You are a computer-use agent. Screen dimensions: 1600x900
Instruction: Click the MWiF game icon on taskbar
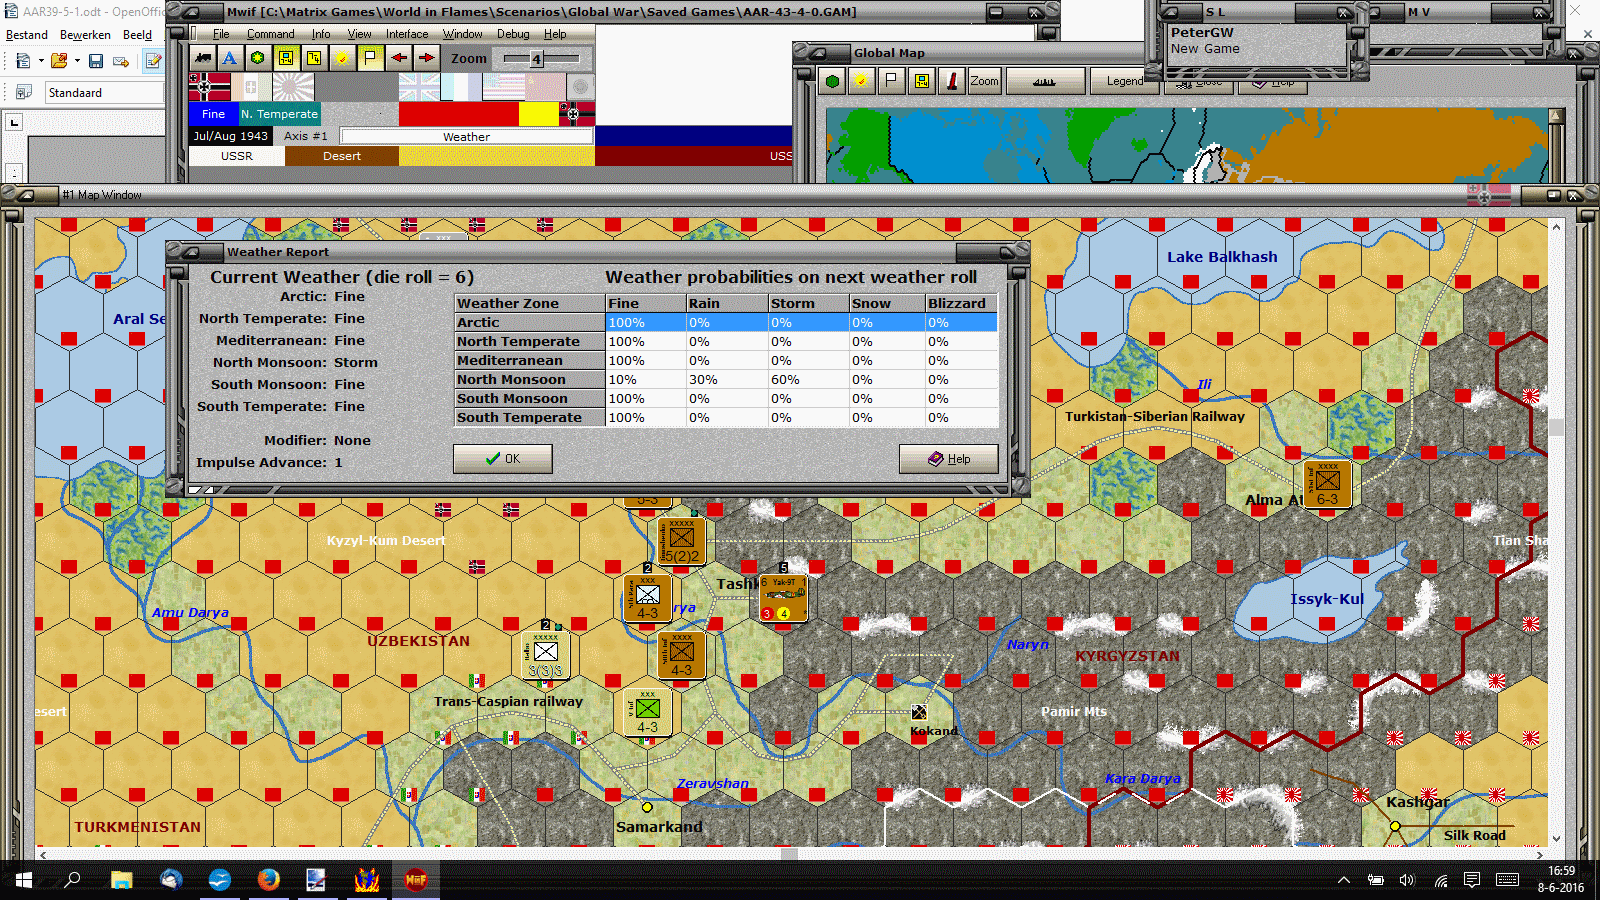pyautogui.click(x=415, y=880)
